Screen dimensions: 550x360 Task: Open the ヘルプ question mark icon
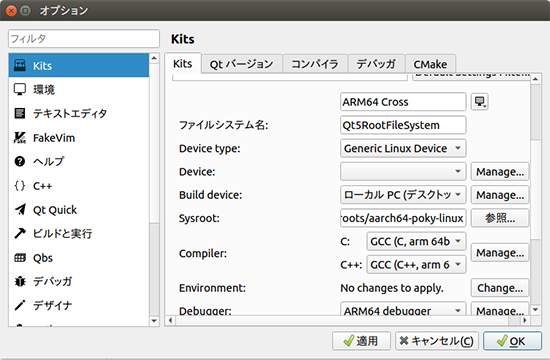(20, 161)
